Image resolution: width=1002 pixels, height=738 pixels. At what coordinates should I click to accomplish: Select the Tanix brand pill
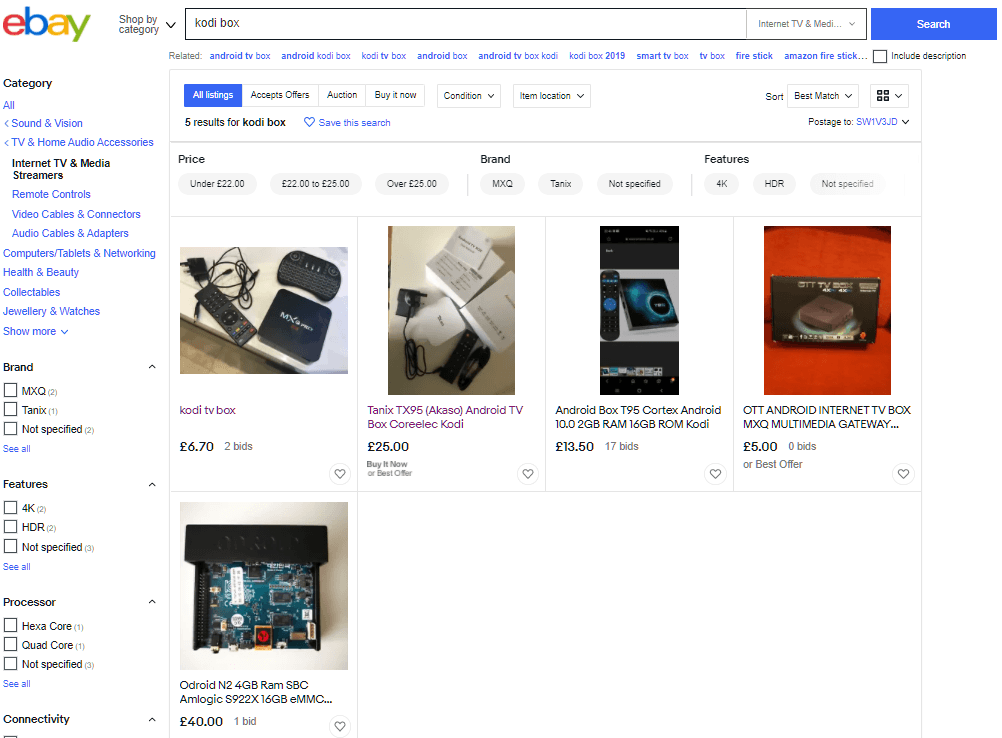click(560, 184)
